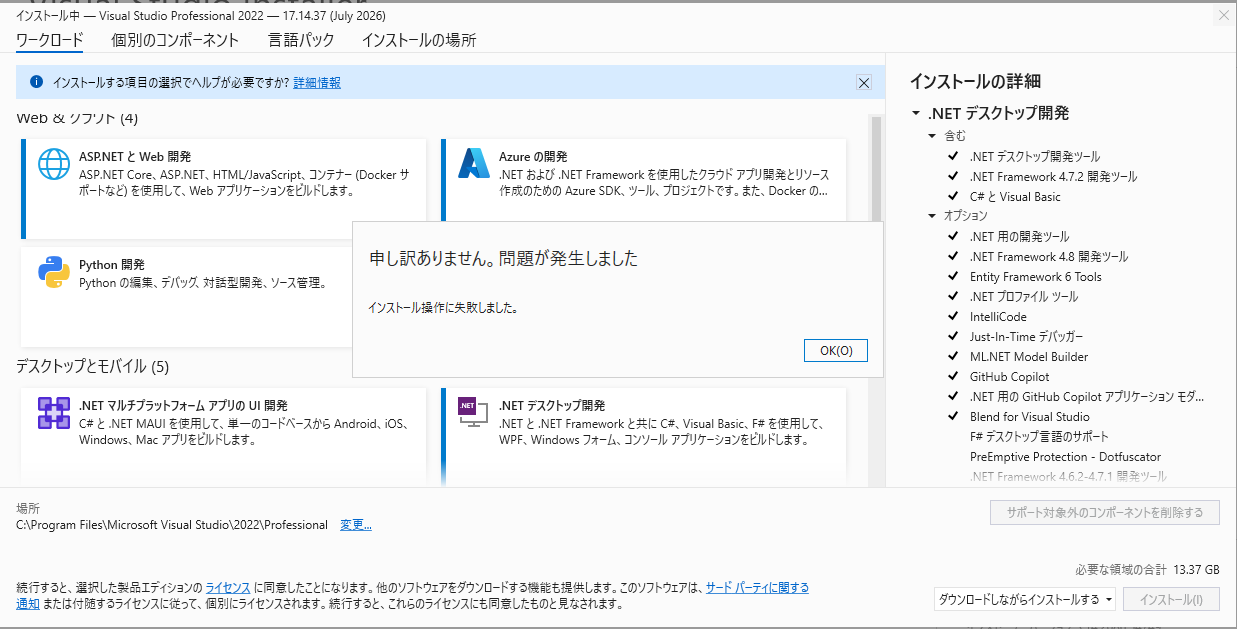Screen dimensions: 1237x629
Task: Uncheck ML.NET Model Builder option
Action: (x=953, y=356)
